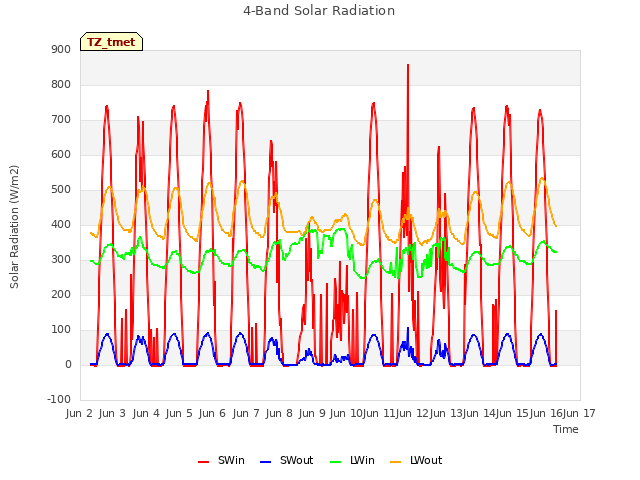The height and width of the screenshot is (480, 640).
Task: Toggle the SWout legend label
Action: (296, 460)
